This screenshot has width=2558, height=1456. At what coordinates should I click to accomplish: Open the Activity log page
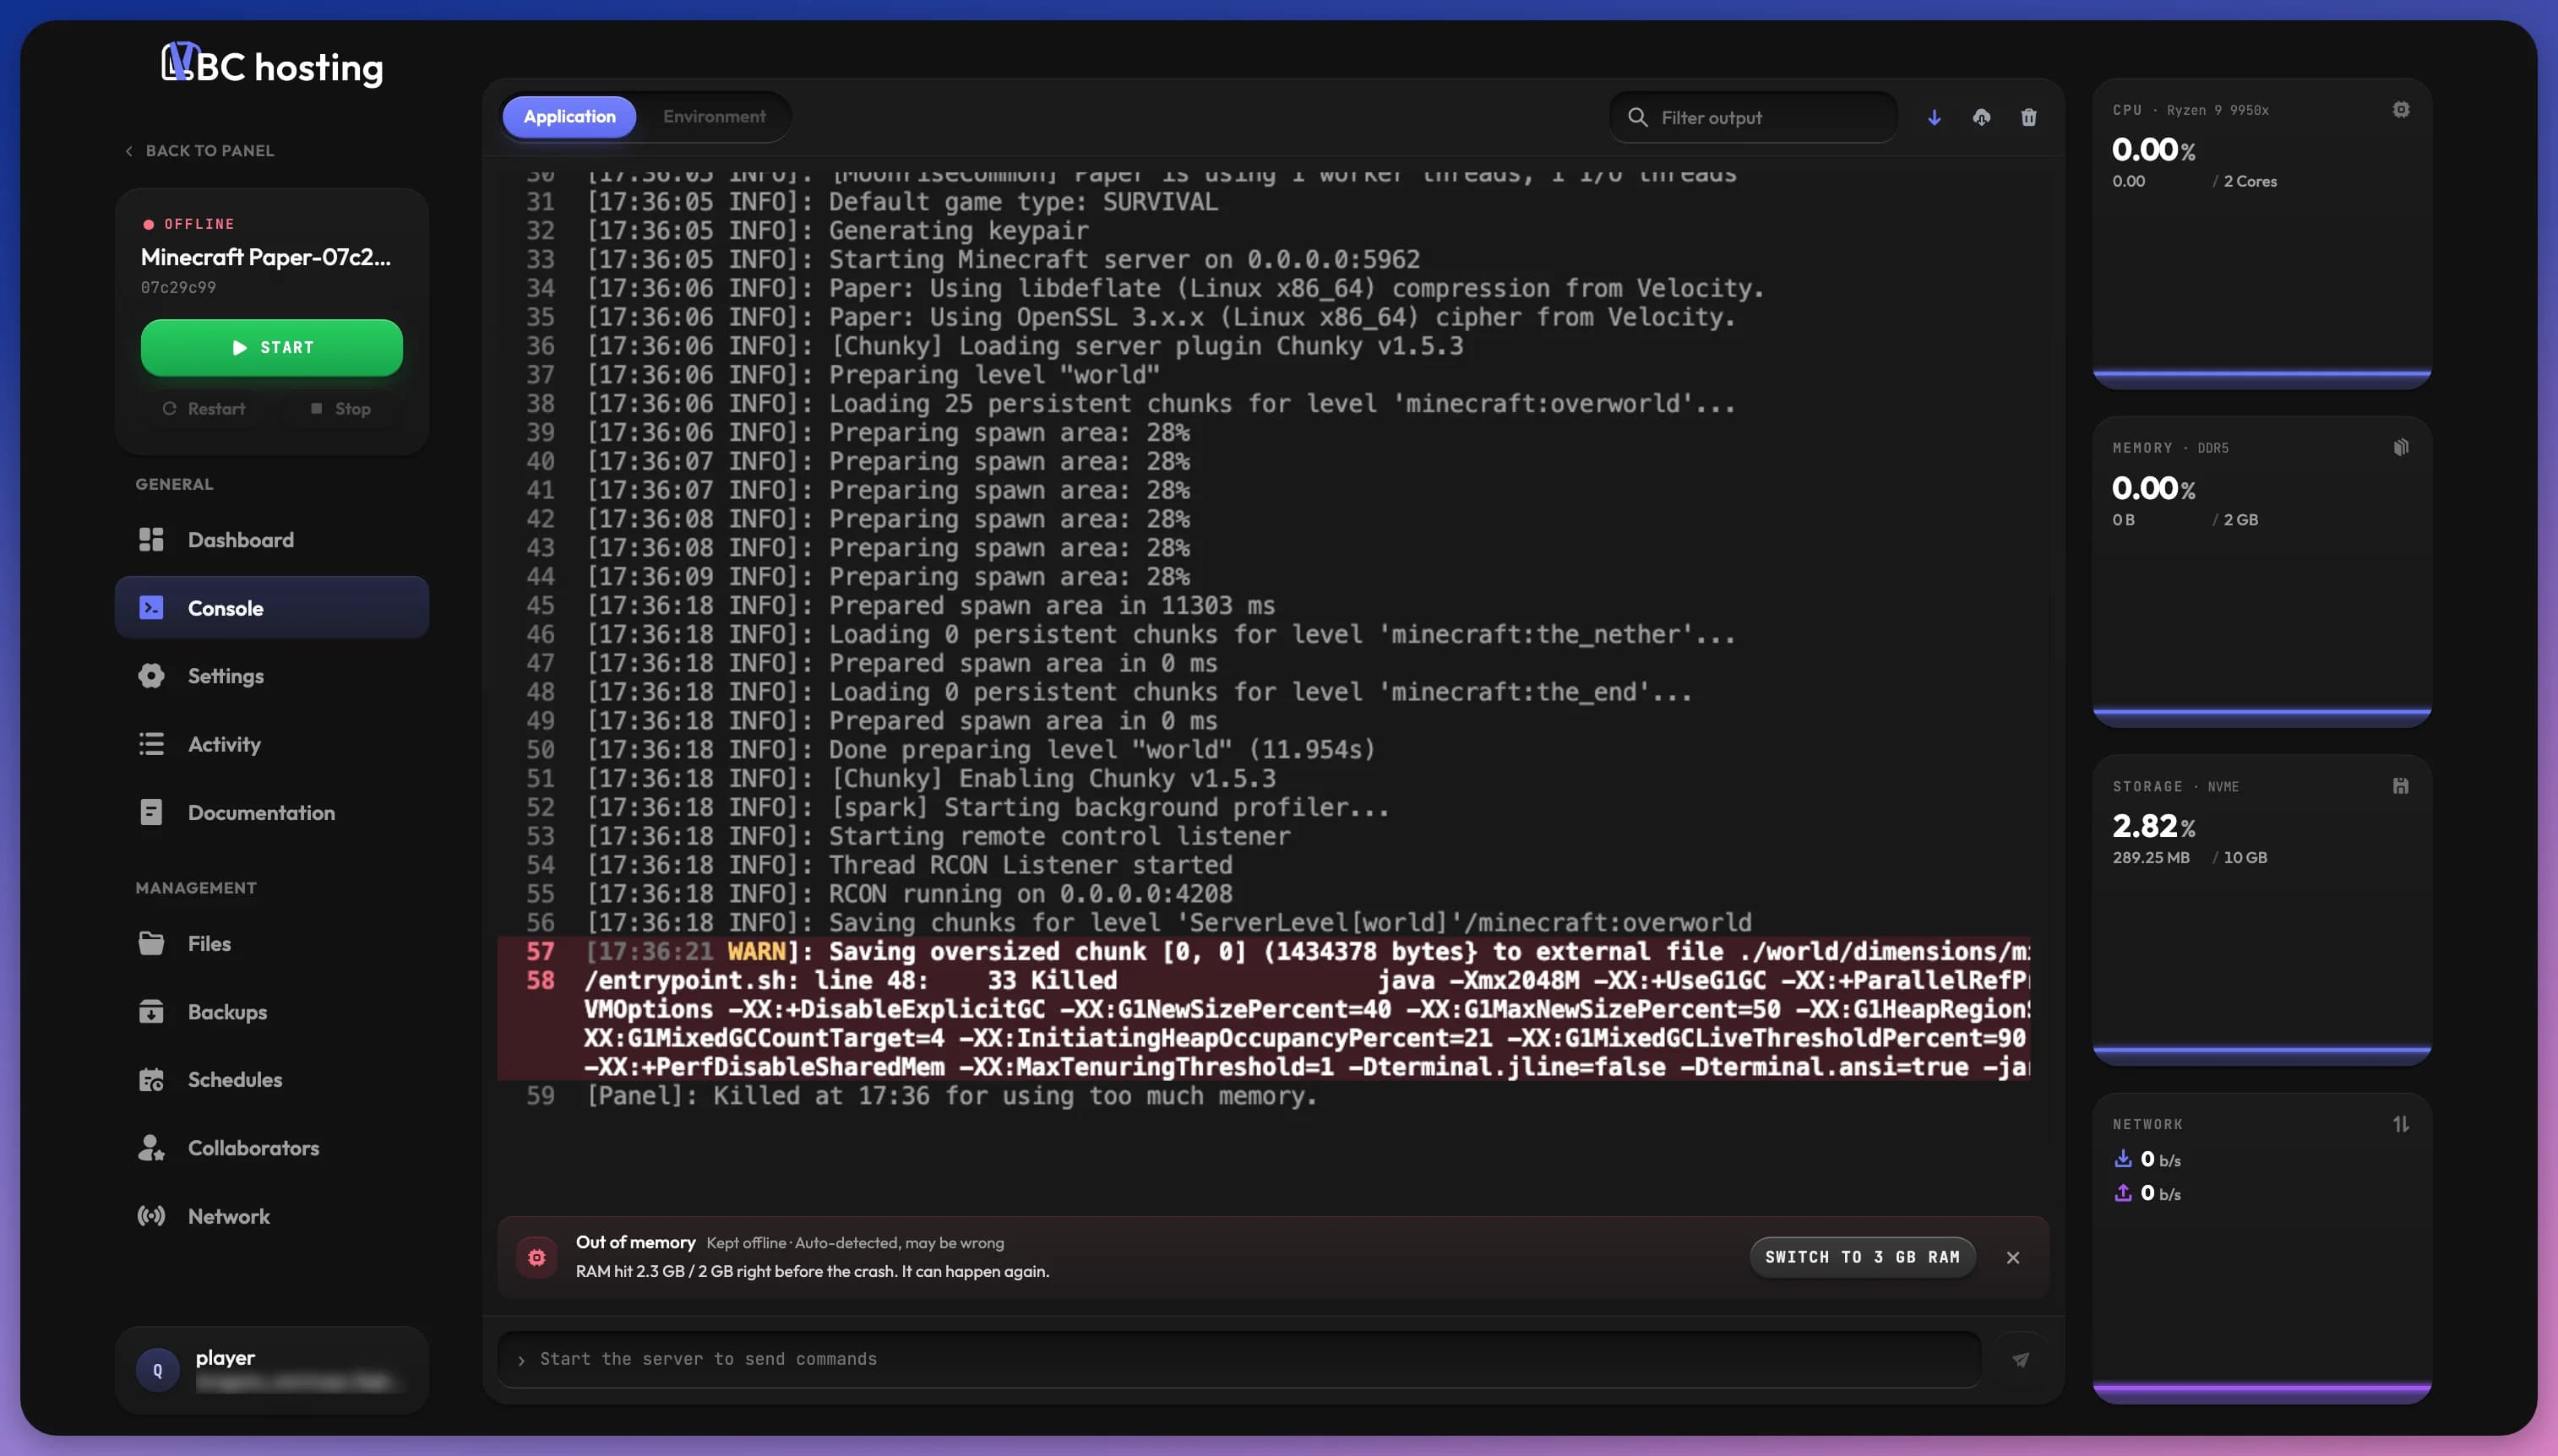point(272,744)
